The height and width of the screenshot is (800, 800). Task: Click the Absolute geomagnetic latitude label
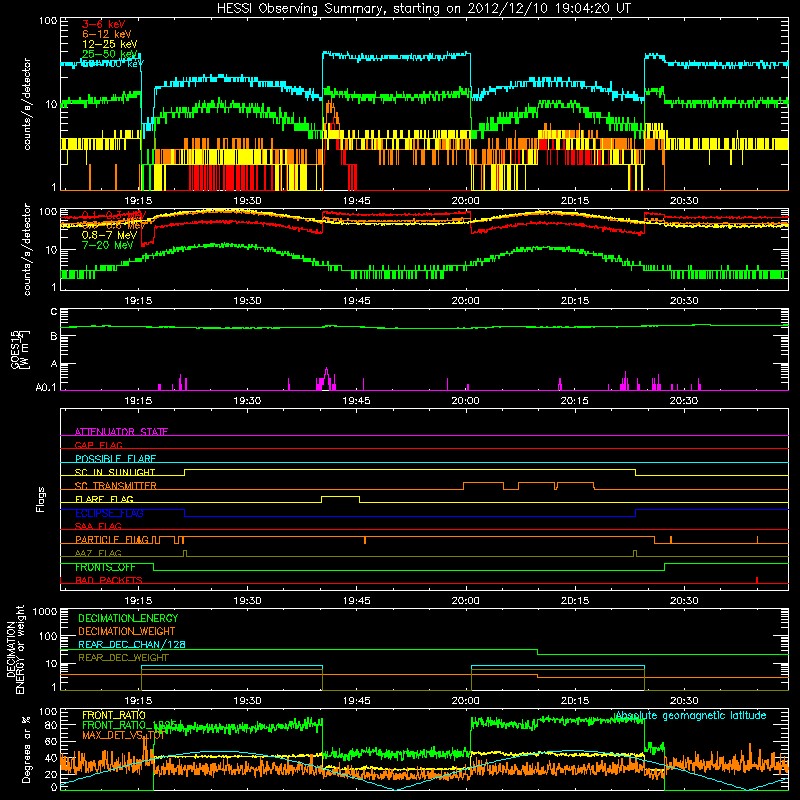click(691, 715)
